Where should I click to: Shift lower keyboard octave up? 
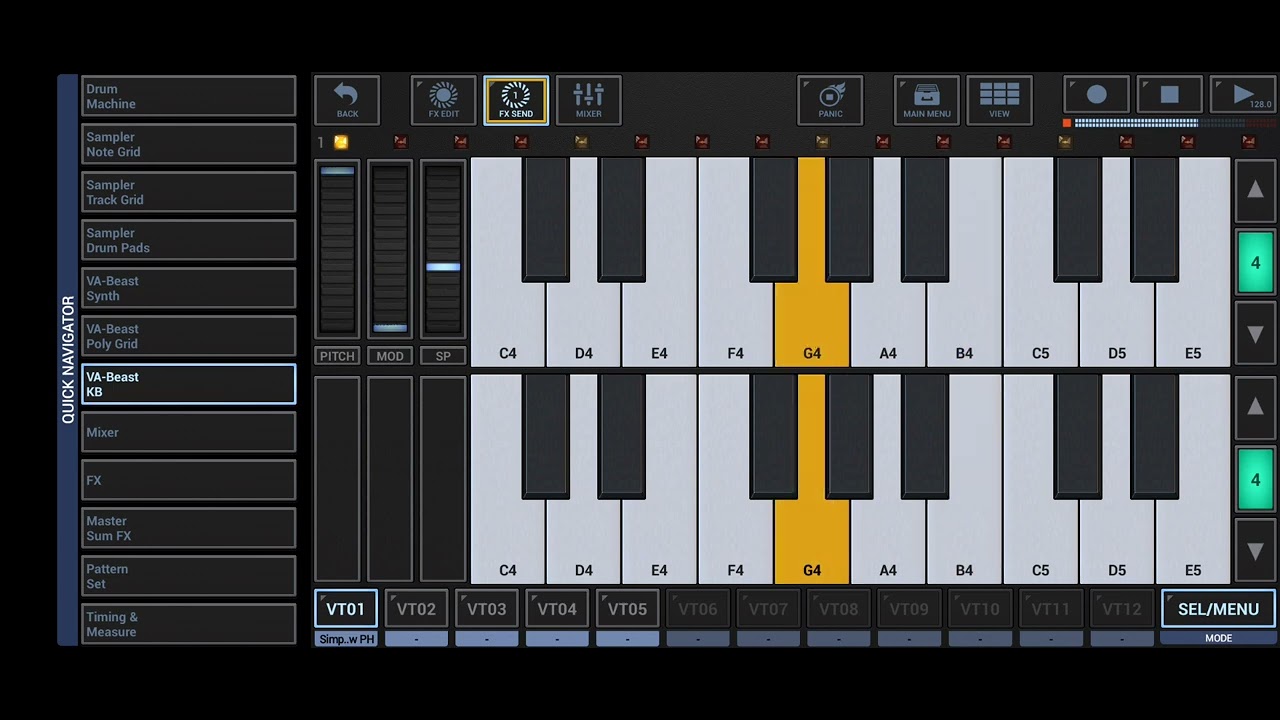click(1255, 407)
